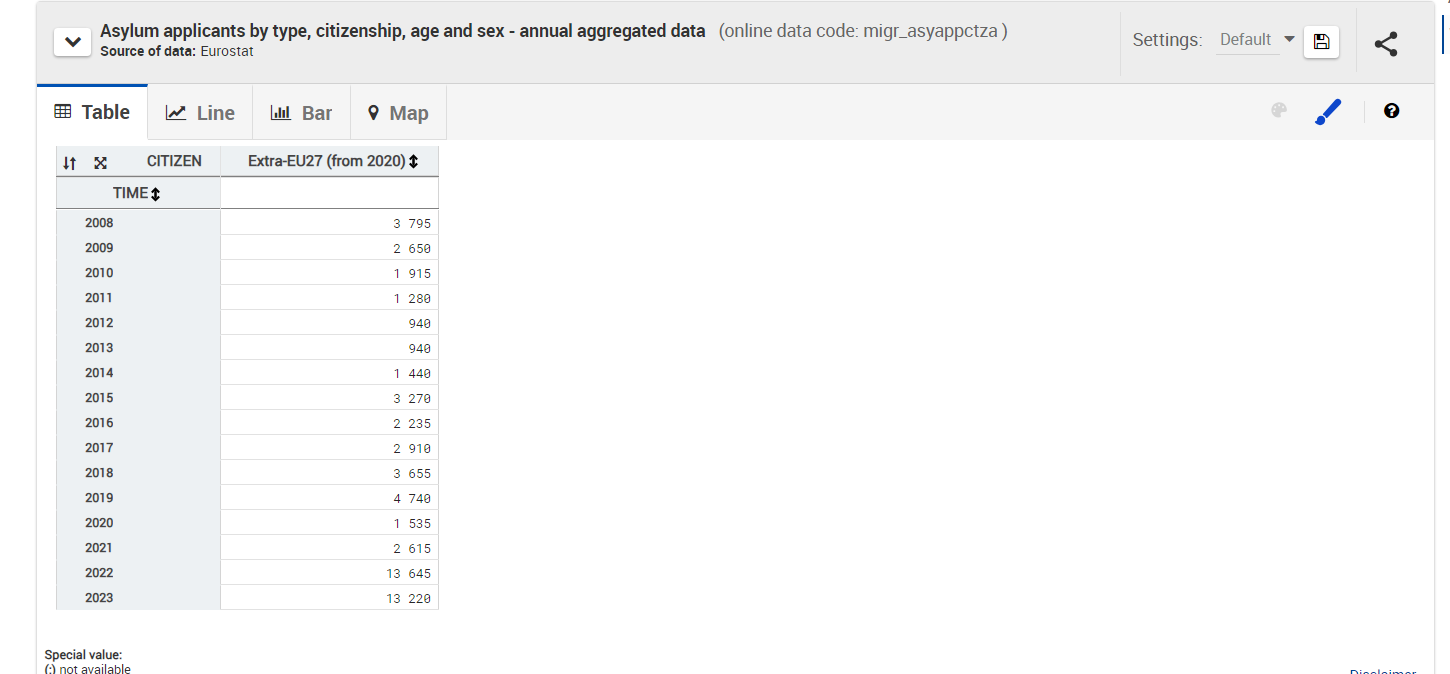This screenshot has width=1450, height=674.
Task: Select the Table view tab
Action: pyautogui.click(x=92, y=112)
